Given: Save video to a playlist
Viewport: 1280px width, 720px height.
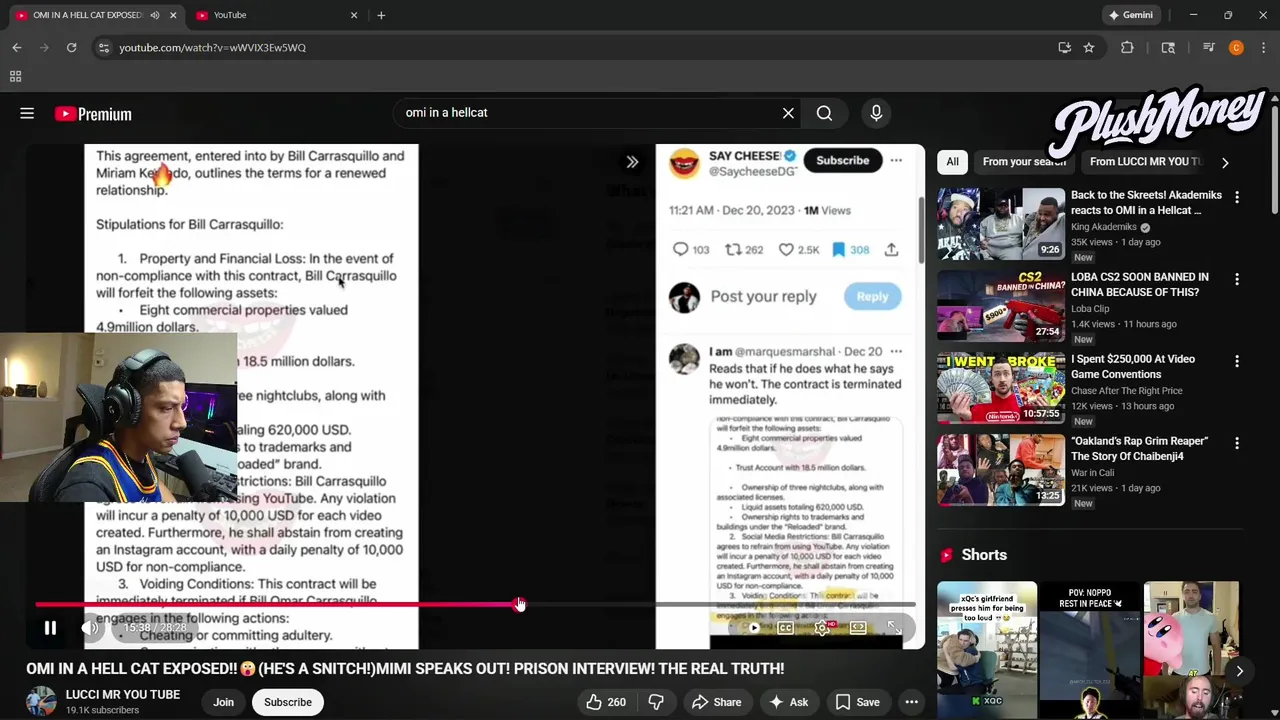Looking at the screenshot, I should [x=857, y=702].
